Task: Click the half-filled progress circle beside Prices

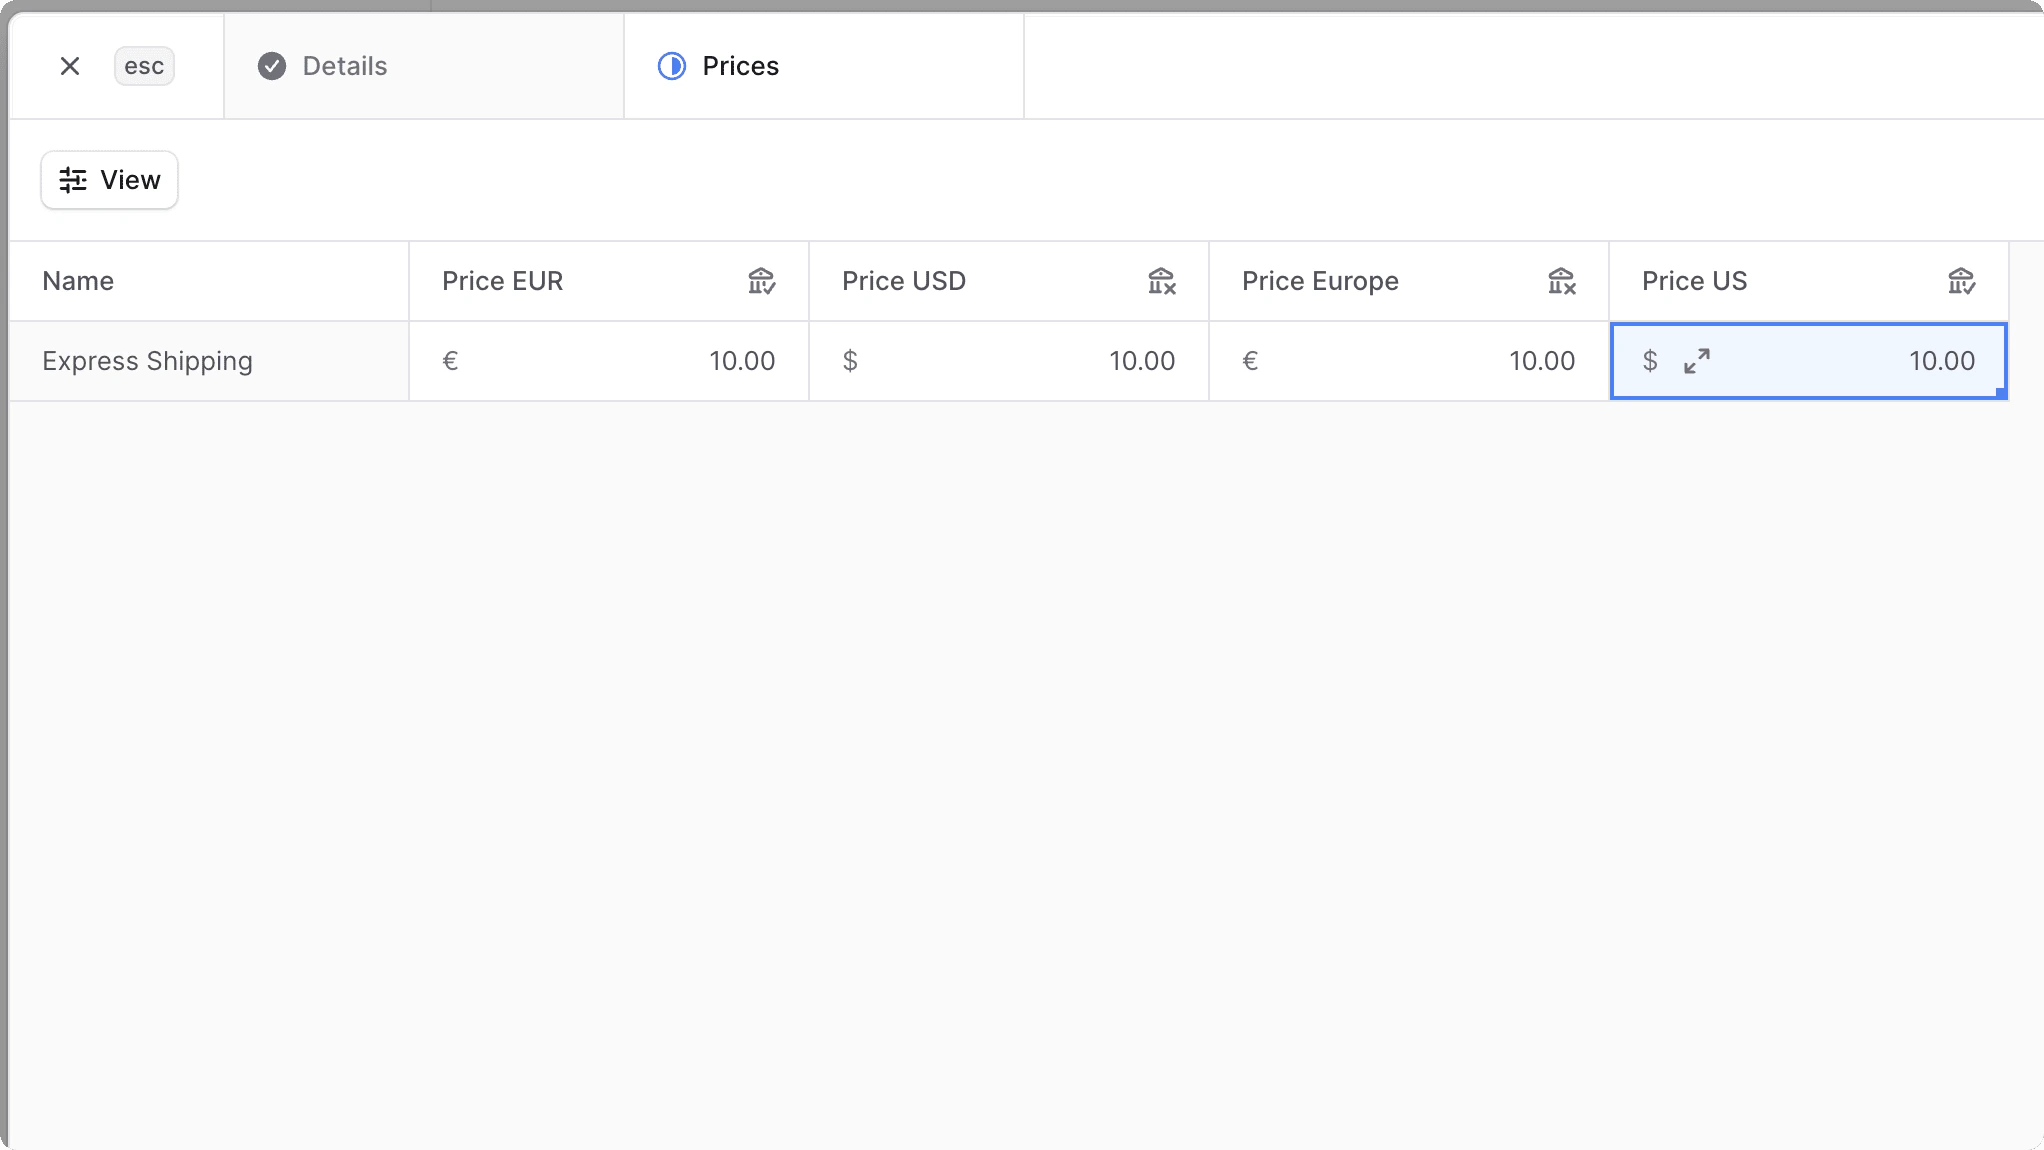Action: pyautogui.click(x=672, y=66)
